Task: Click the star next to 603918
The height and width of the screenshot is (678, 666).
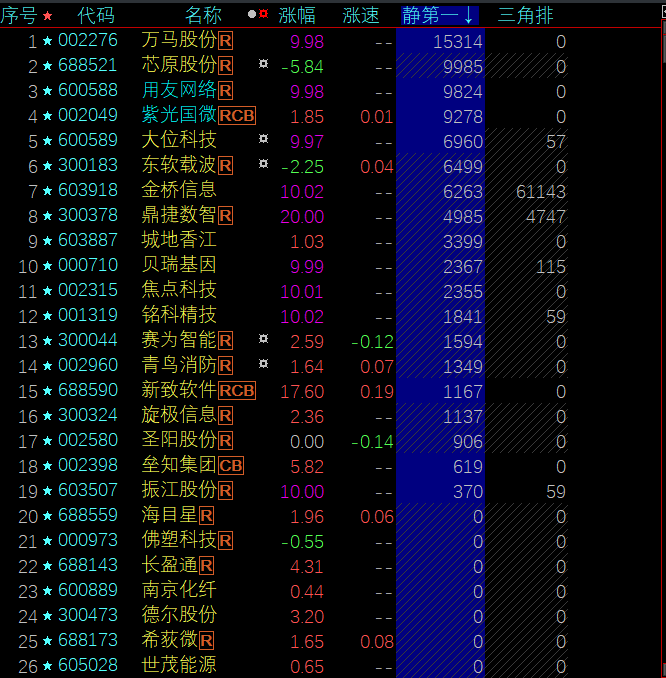Action: [x=48, y=191]
